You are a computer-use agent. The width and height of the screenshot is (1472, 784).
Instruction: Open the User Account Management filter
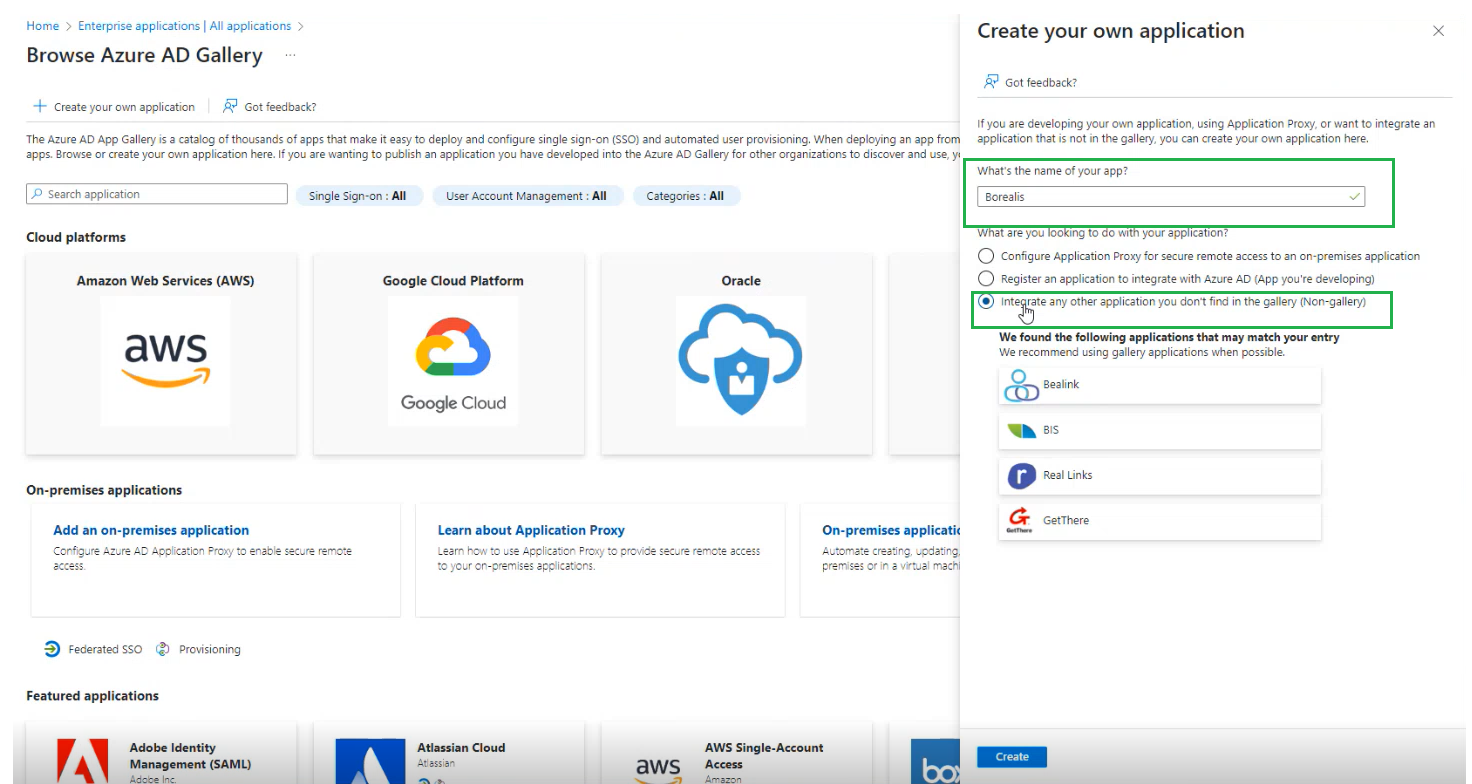tap(527, 196)
